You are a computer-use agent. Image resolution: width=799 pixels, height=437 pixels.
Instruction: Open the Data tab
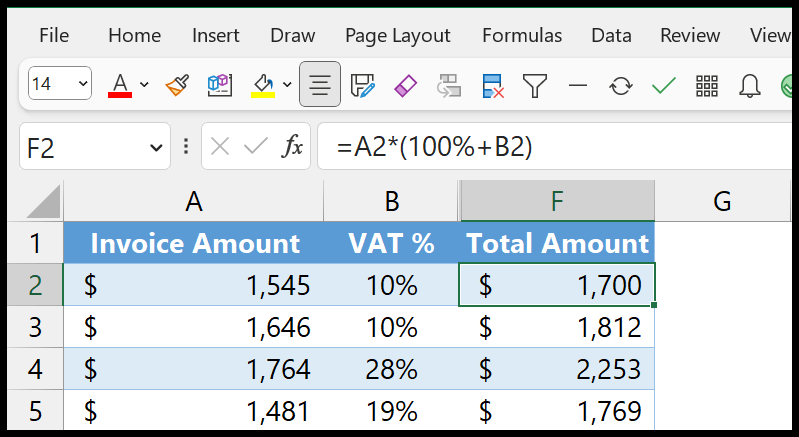coord(611,35)
